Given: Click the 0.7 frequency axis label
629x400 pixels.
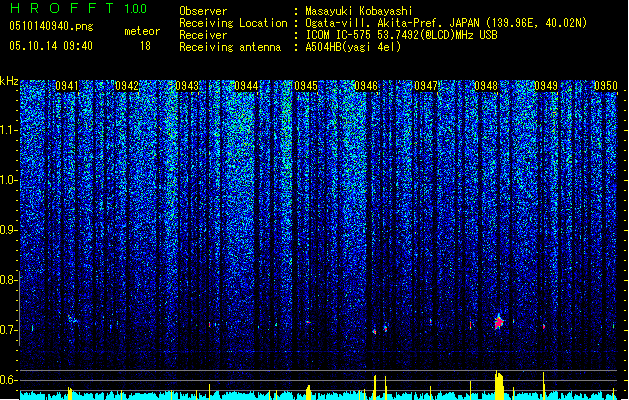Looking at the screenshot, I should [x=8, y=330].
